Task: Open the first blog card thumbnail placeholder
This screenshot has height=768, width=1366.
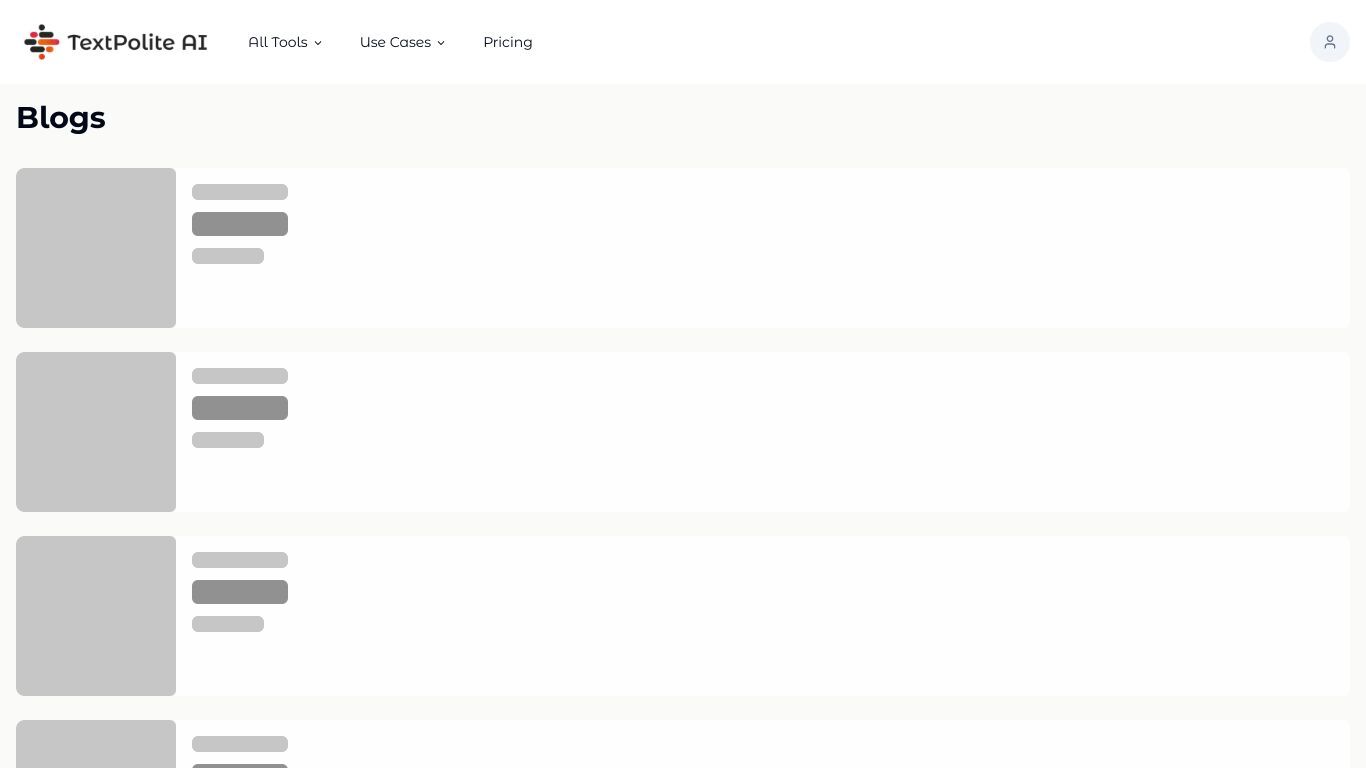Action: pos(96,248)
